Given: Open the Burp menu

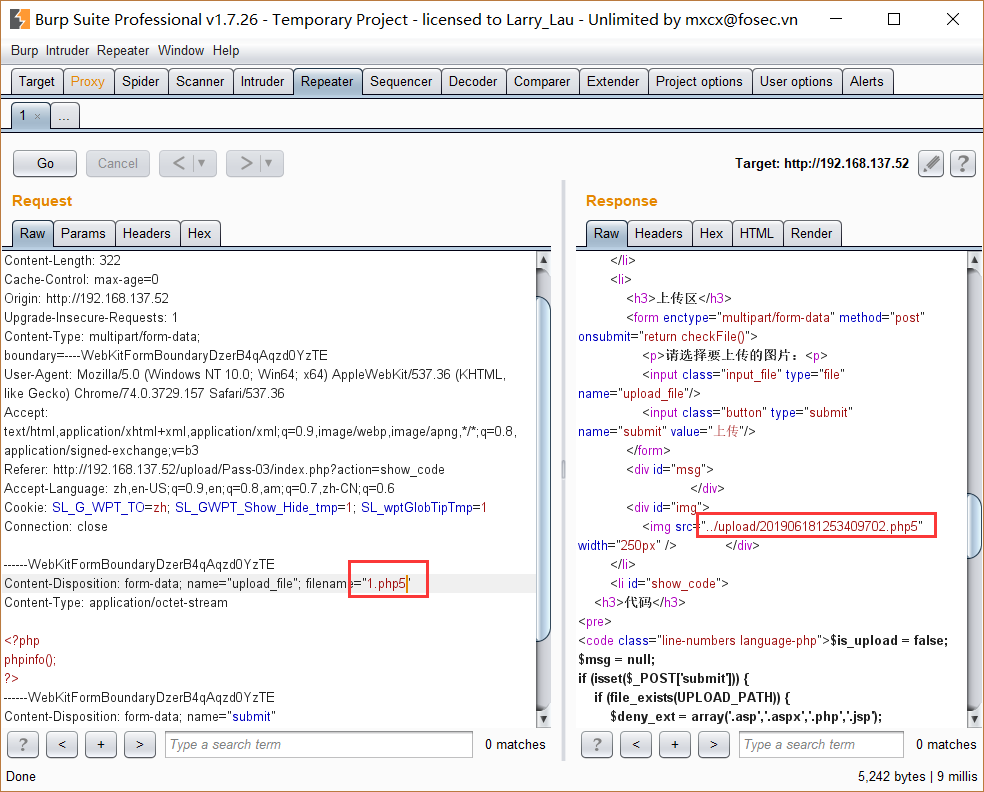Looking at the screenshot, I should click(x=24, y=50).
